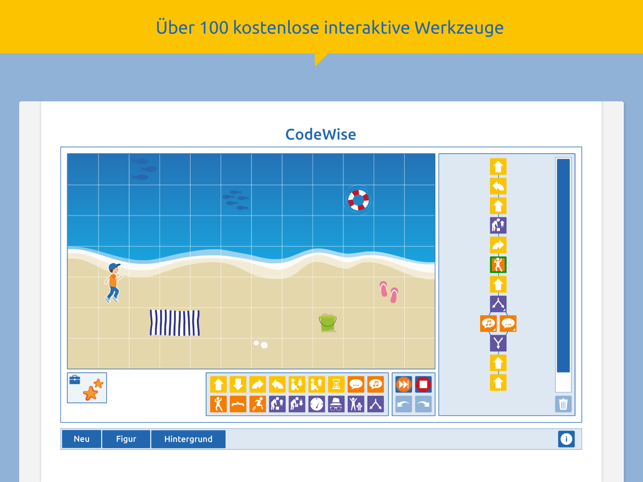
Task: Pick the running figure command
Action: click(x=258, y=404)
